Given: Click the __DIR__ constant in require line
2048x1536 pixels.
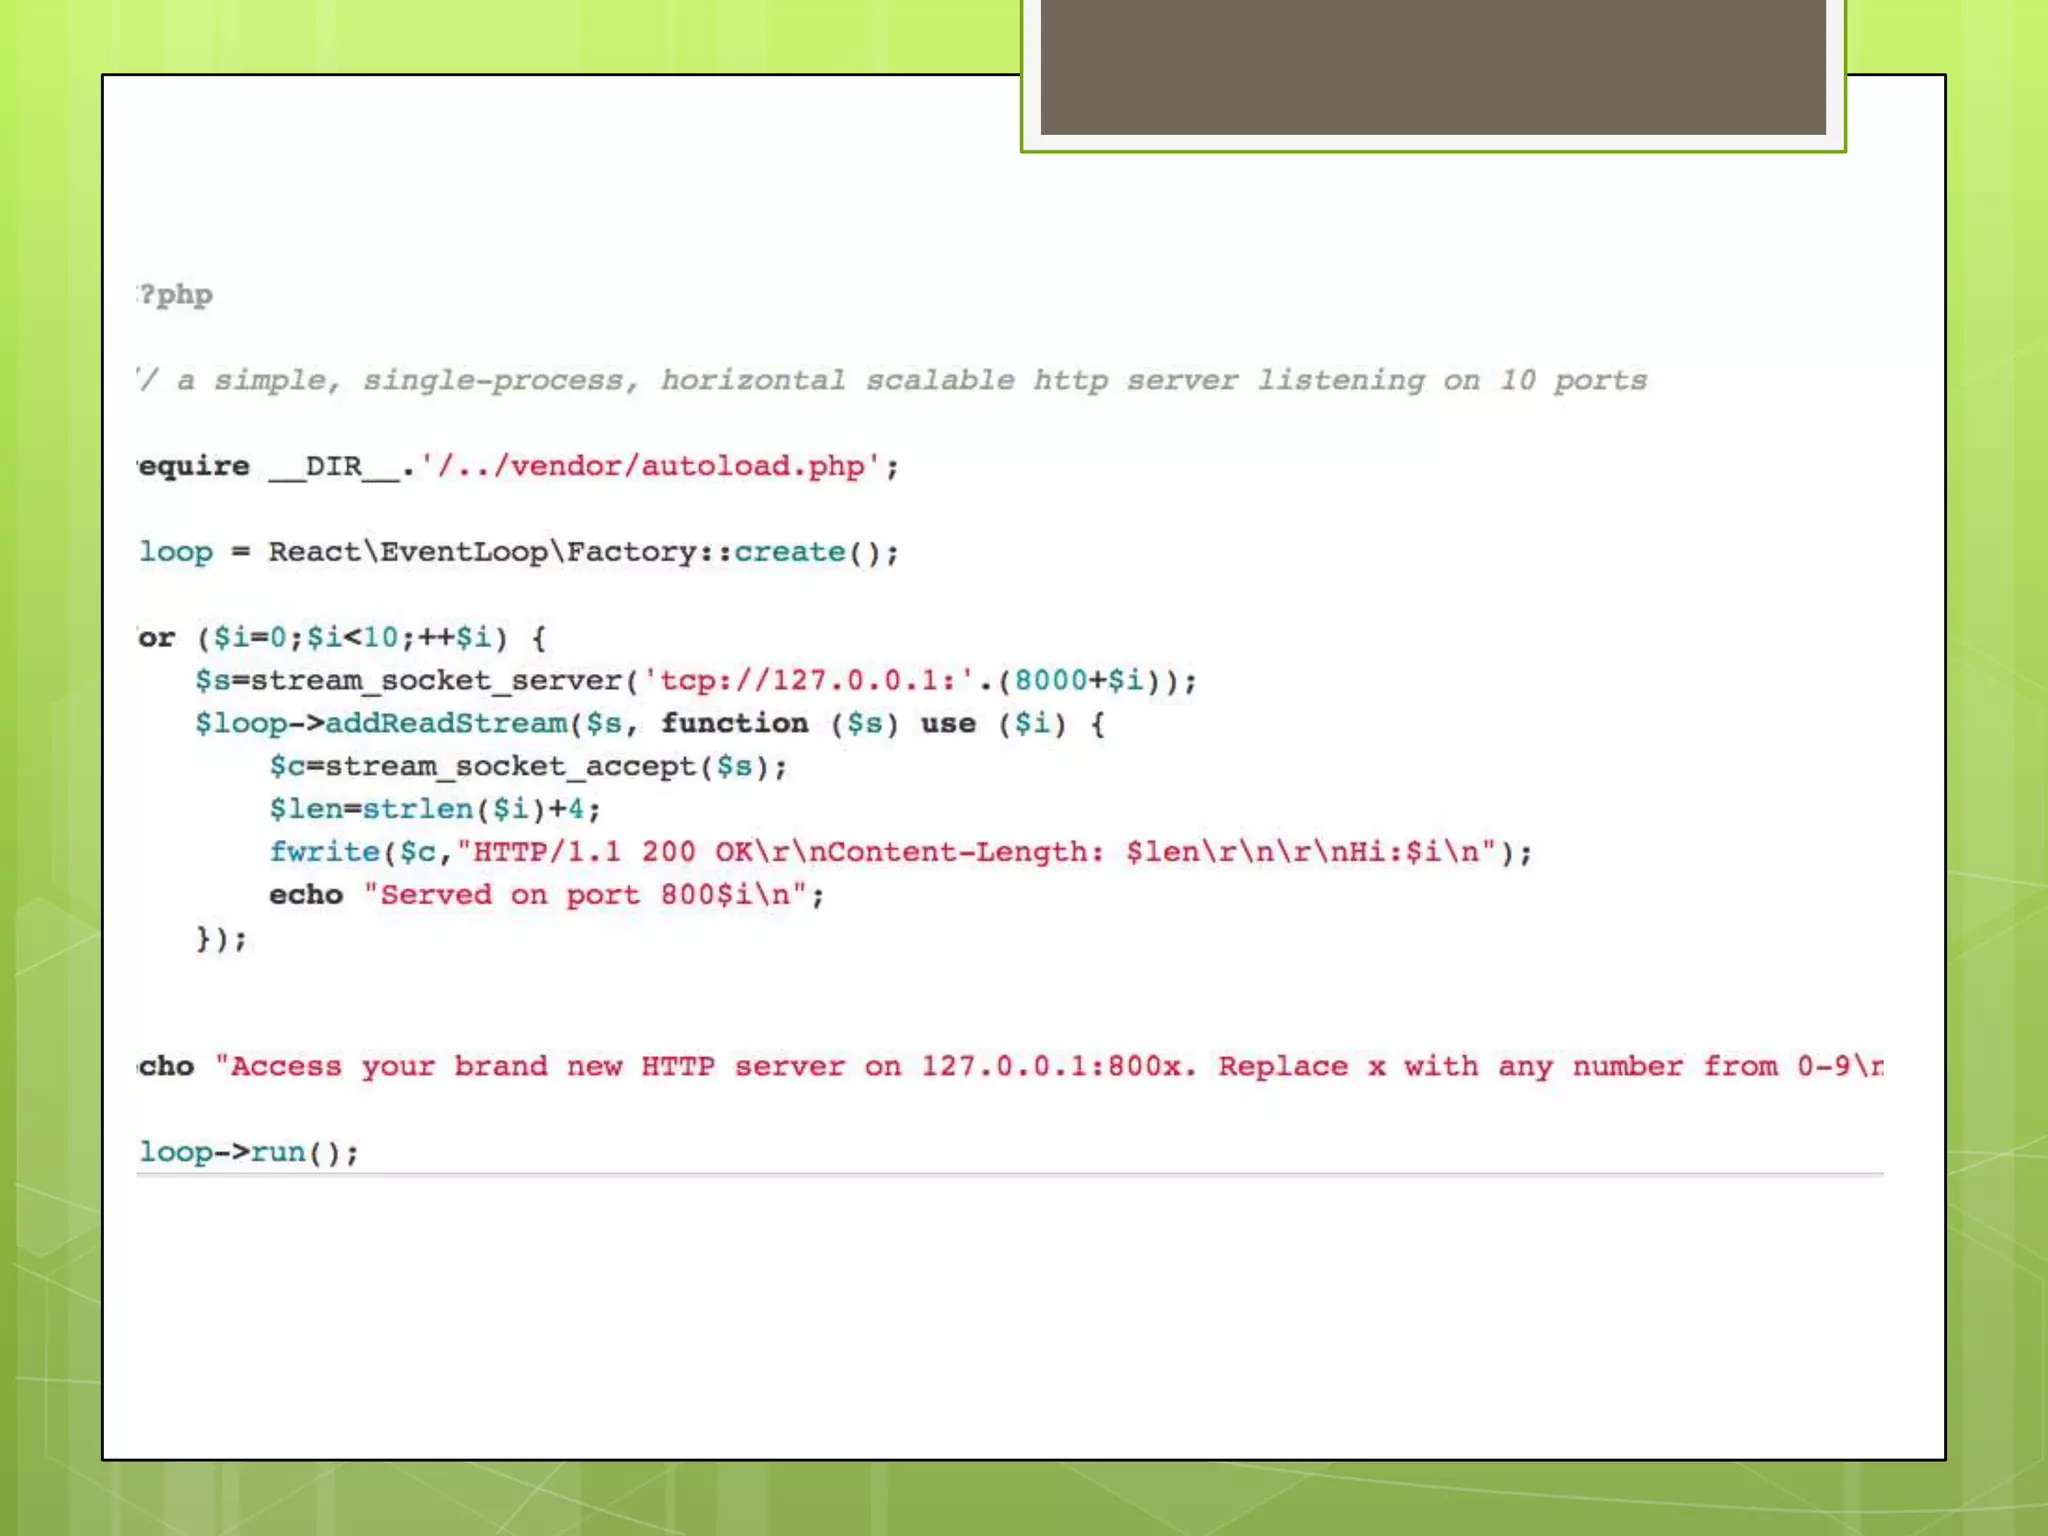Looking at the screenshot, I should pyautogui.click(x=335, y=466).
